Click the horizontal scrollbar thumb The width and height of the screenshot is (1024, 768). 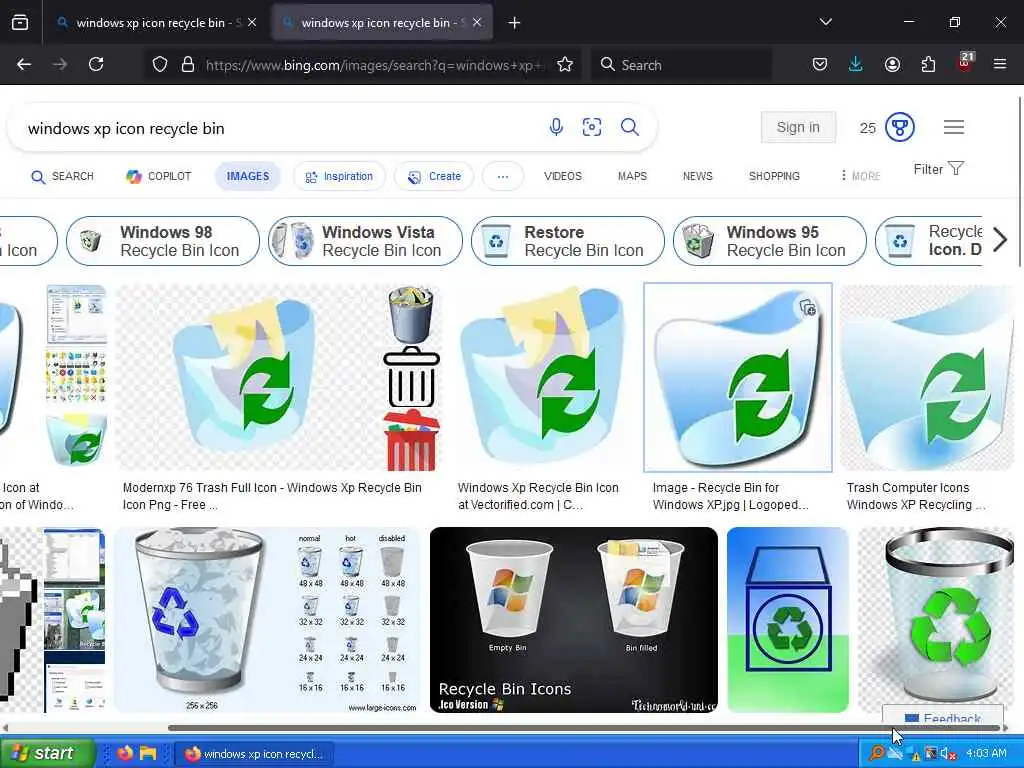584,728
